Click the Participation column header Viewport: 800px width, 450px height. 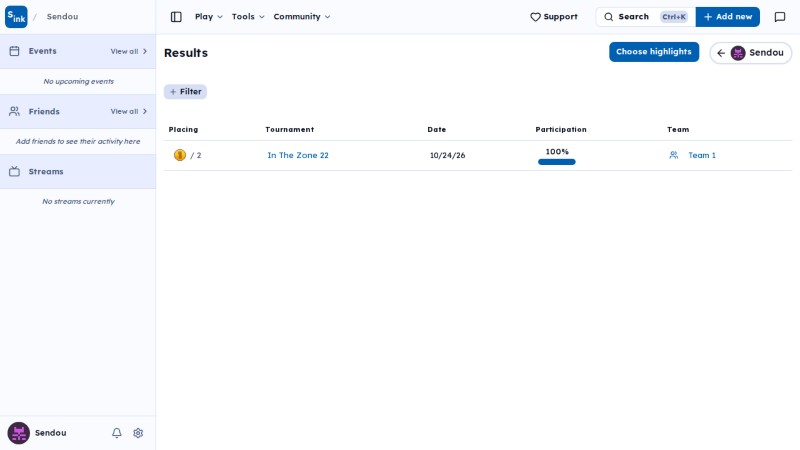point(561,130)
